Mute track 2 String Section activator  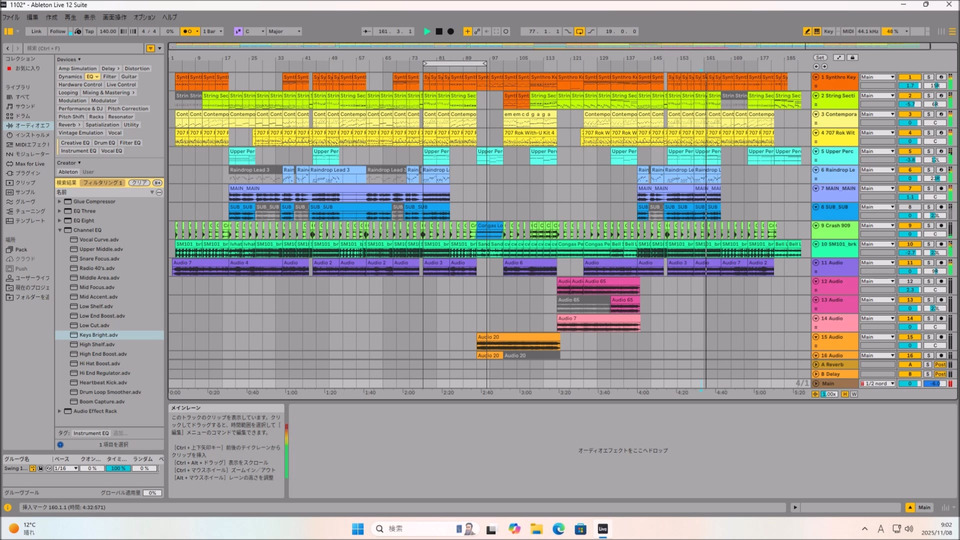(x=909, y=95)
